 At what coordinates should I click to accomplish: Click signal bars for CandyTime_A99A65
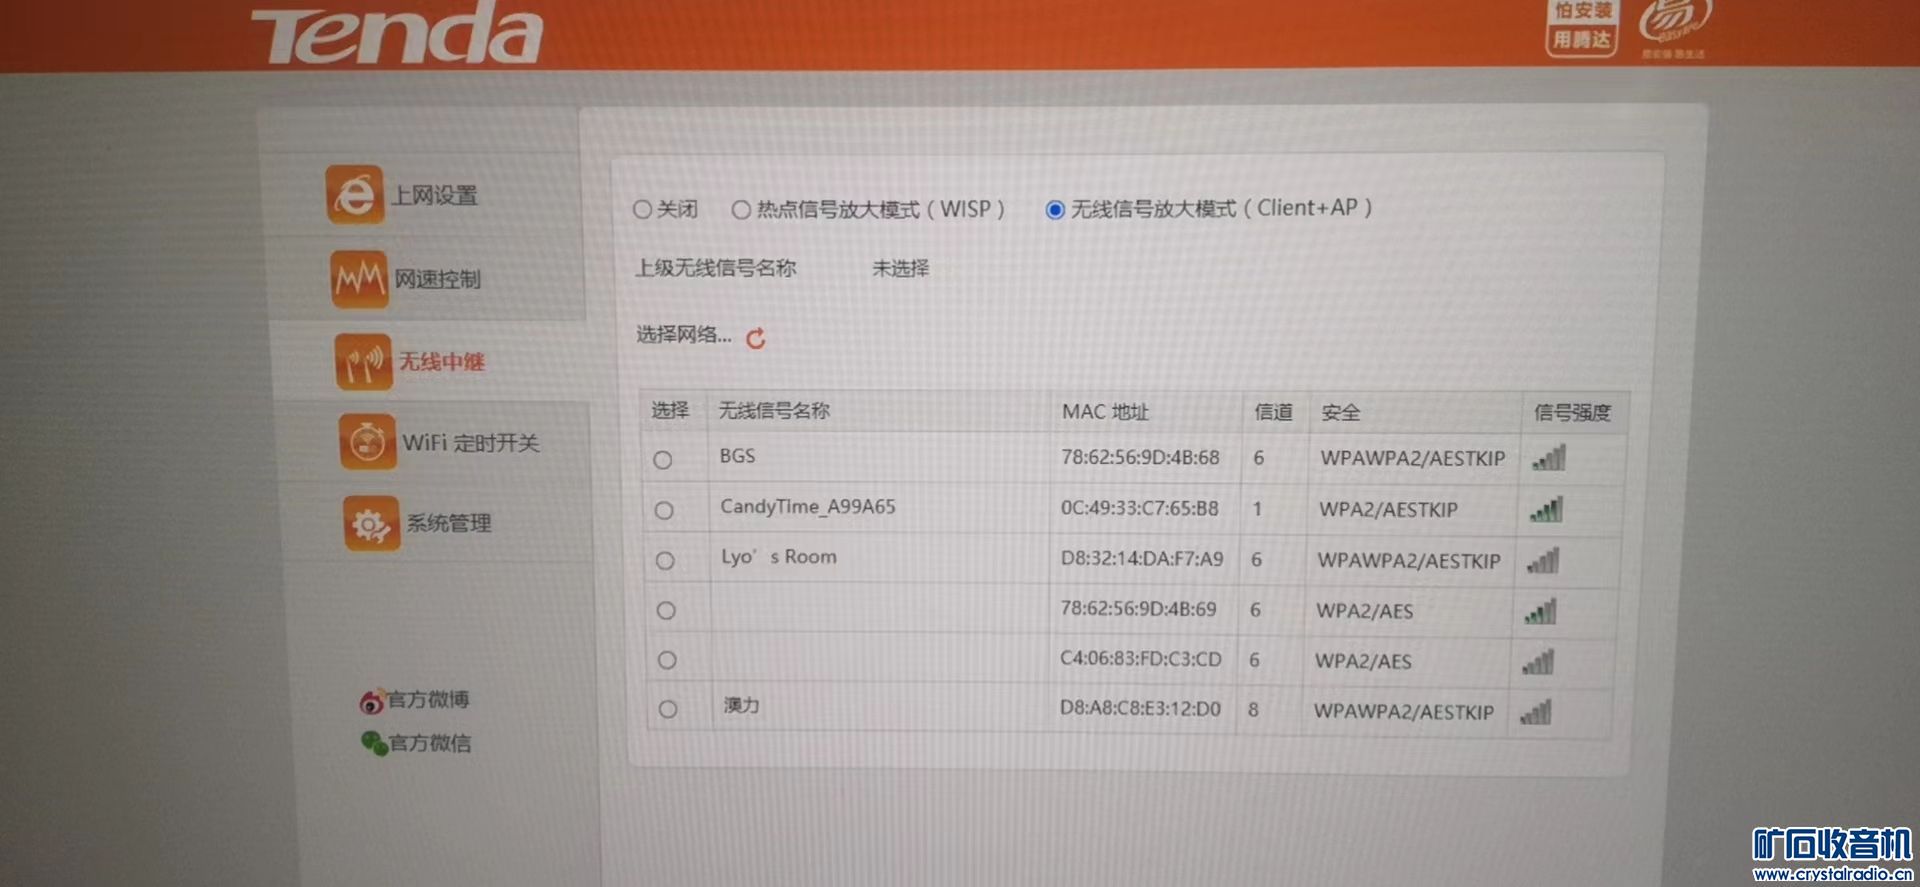pyautogui.click(x=1546, y=510)
